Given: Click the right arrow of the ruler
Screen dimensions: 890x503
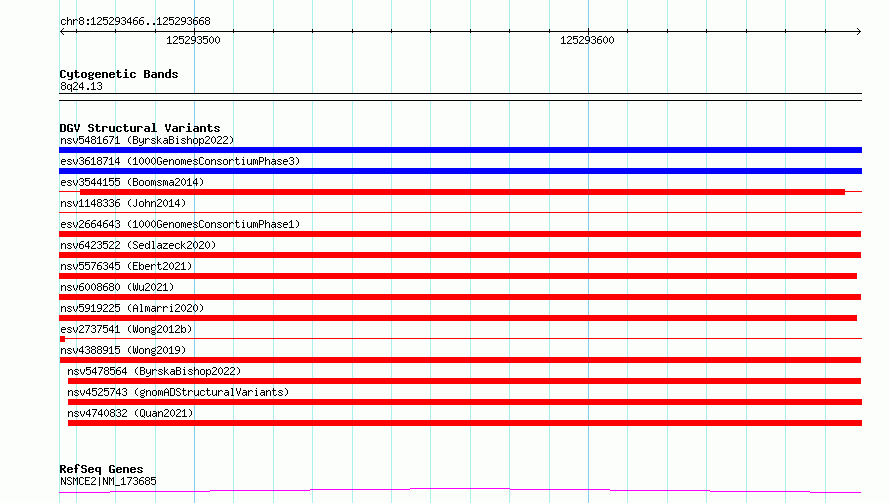Looking at the screenshot, I should (858, 32).
